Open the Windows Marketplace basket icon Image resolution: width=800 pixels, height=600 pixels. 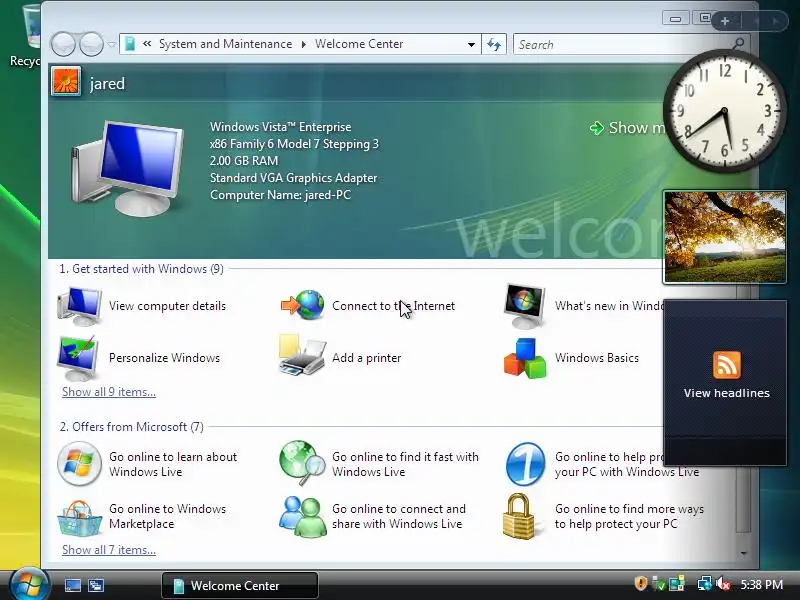click(x=79, y=517)
